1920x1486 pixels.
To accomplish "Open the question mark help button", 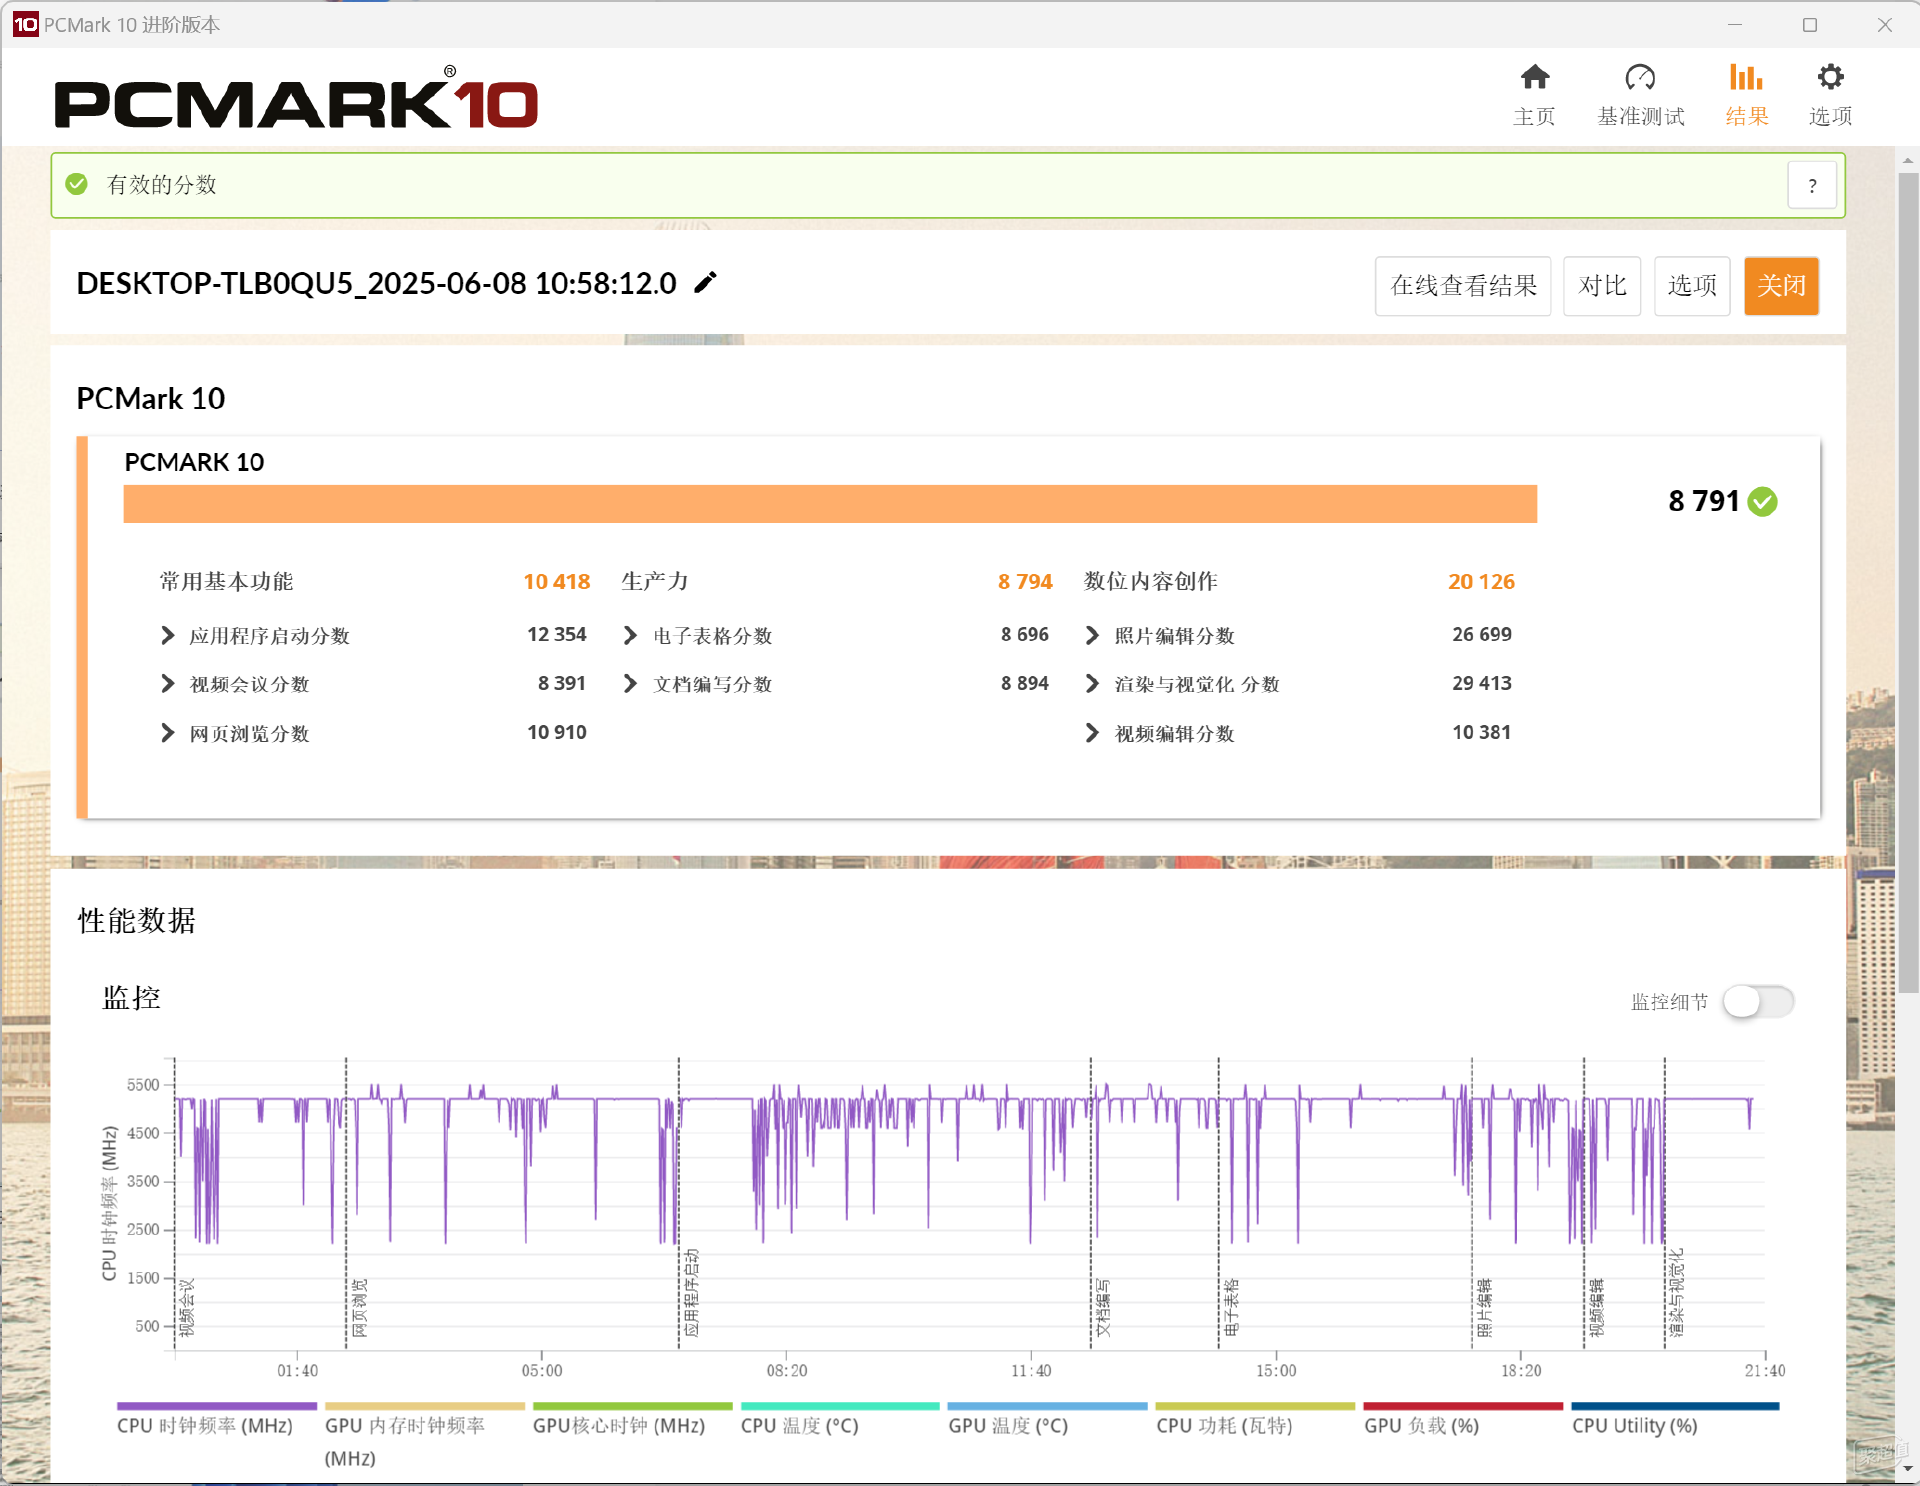I will pos(1812,185).
